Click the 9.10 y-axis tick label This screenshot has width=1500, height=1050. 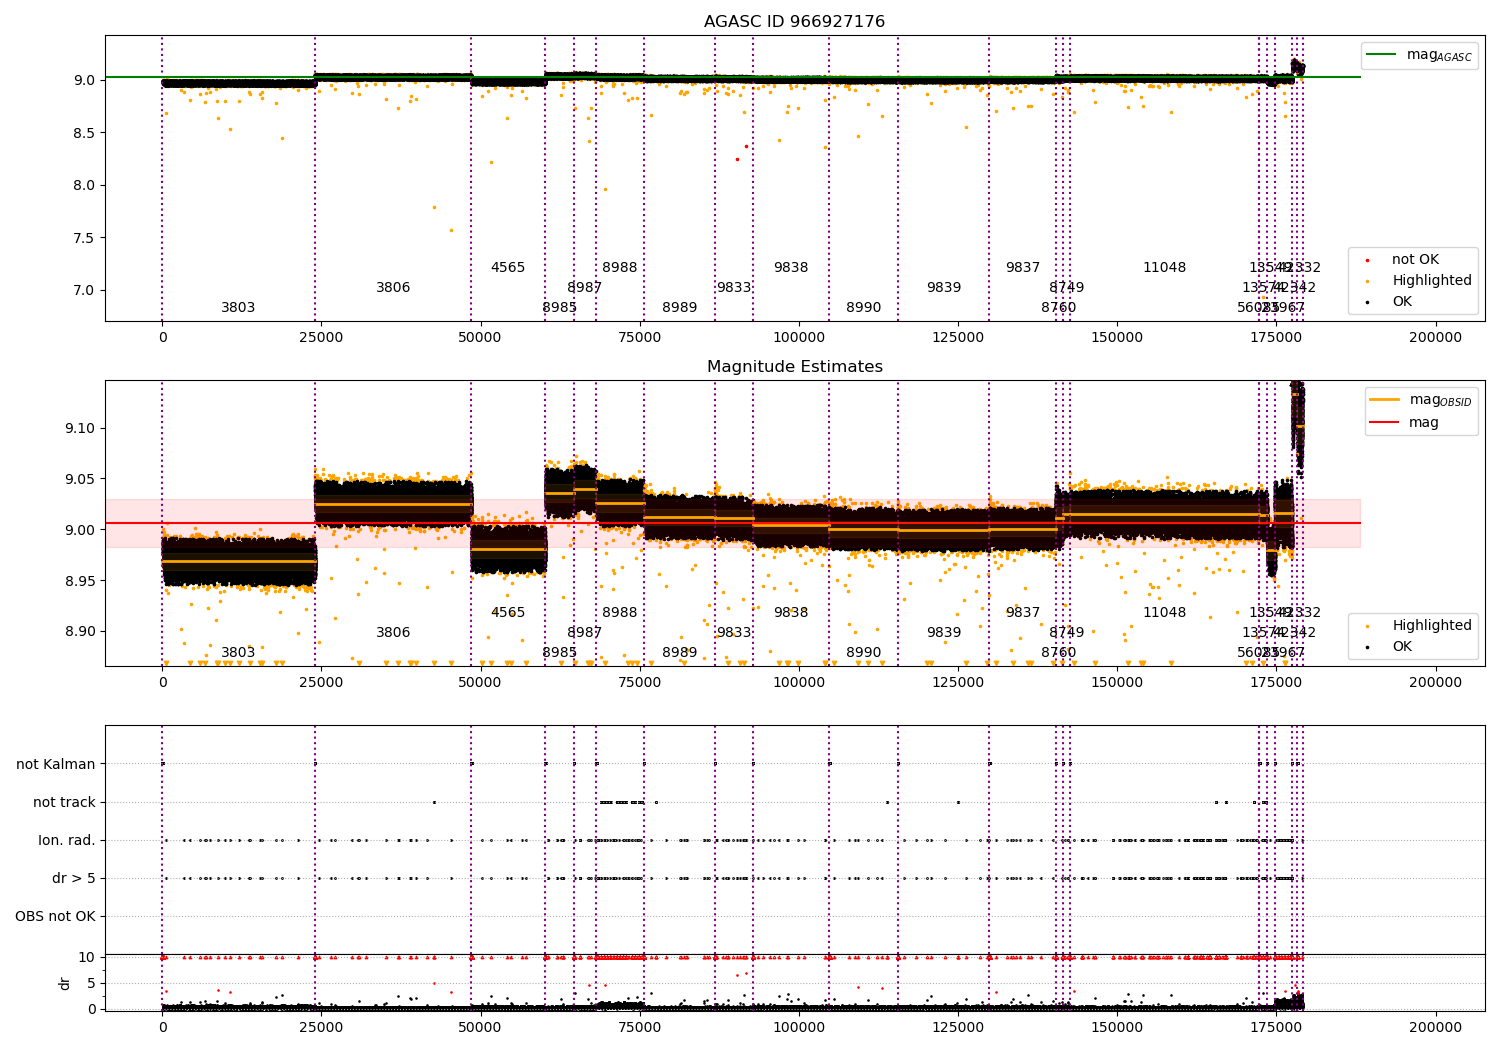pyautogui.click(x=80, y=428)
